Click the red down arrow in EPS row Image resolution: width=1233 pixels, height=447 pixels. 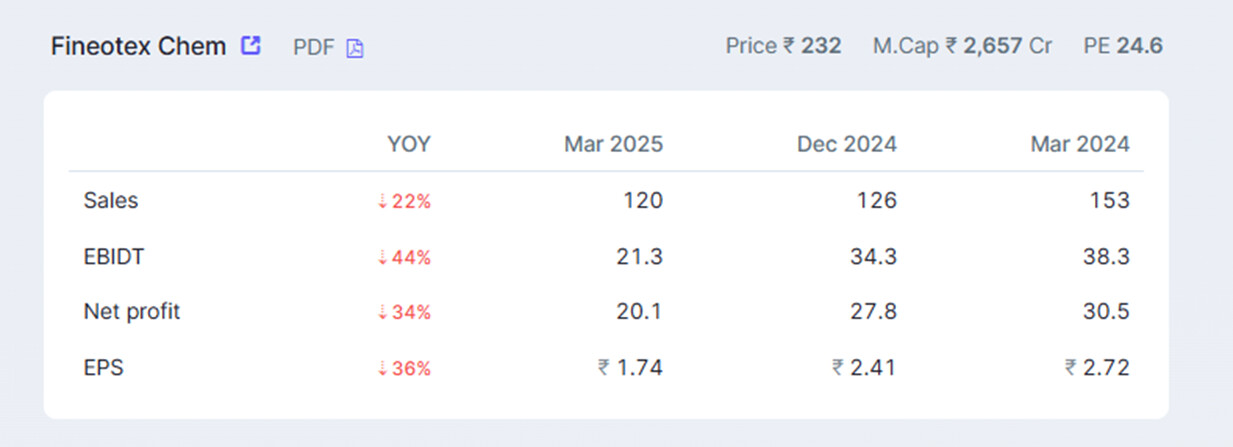tap(382, 369)
